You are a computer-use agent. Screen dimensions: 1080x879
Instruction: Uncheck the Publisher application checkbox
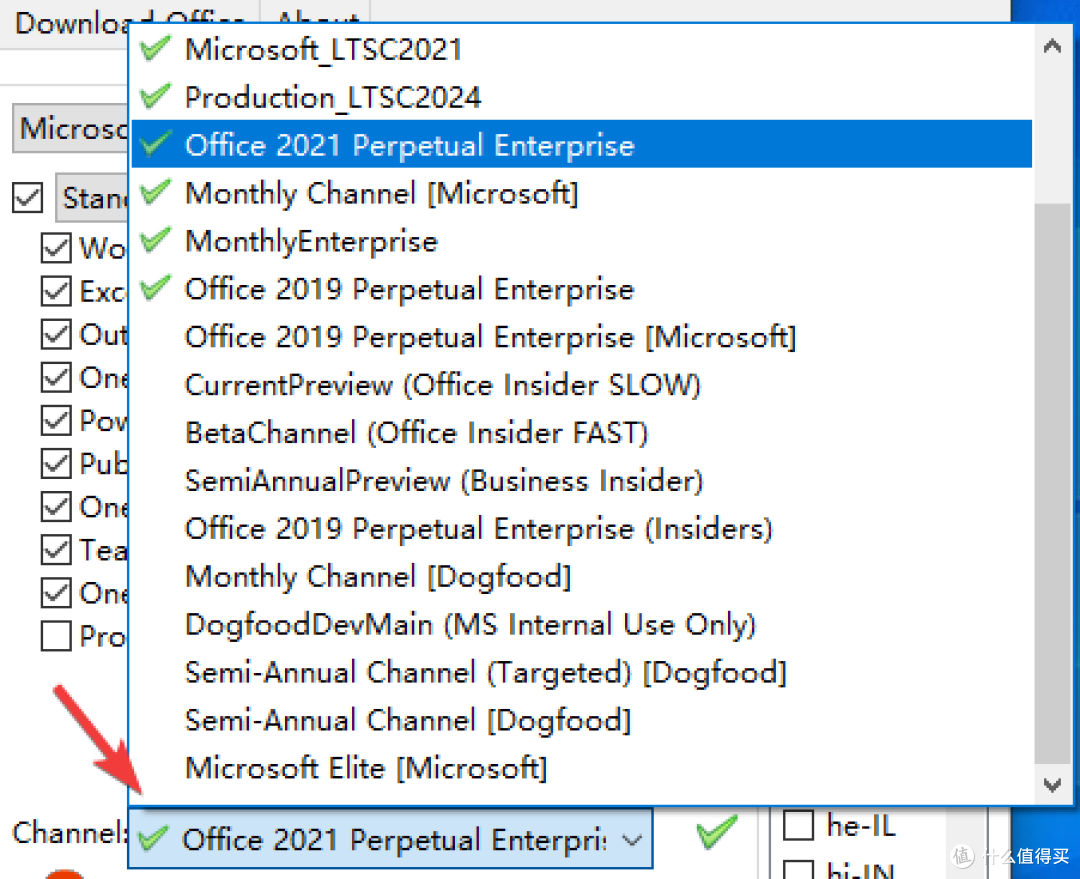pos(56,463)
